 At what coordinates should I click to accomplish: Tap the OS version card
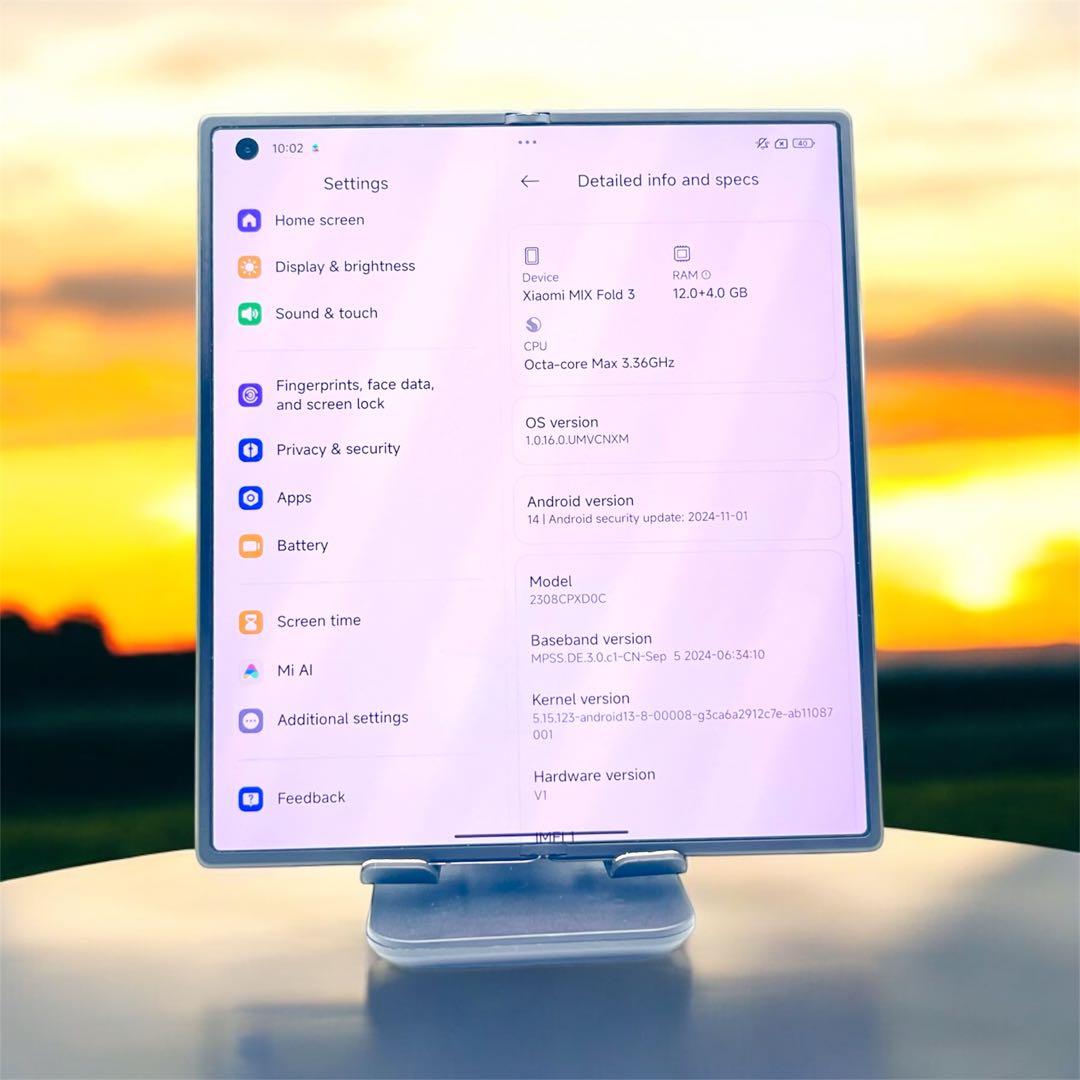(675, 430)
